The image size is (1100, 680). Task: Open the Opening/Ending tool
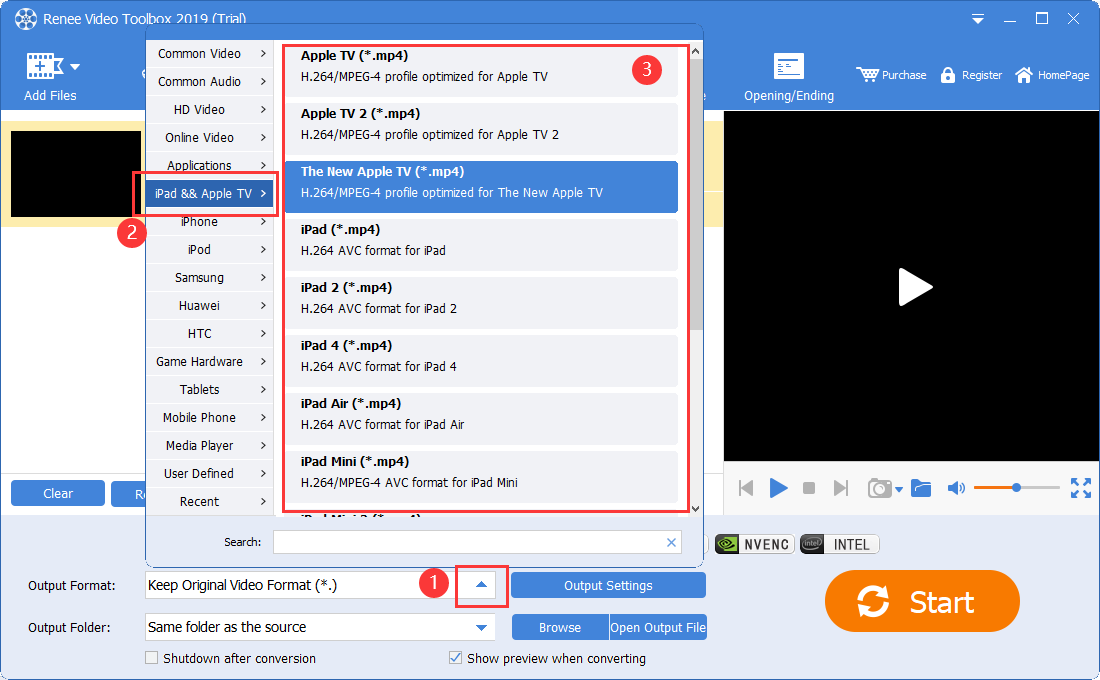(788, 68)
